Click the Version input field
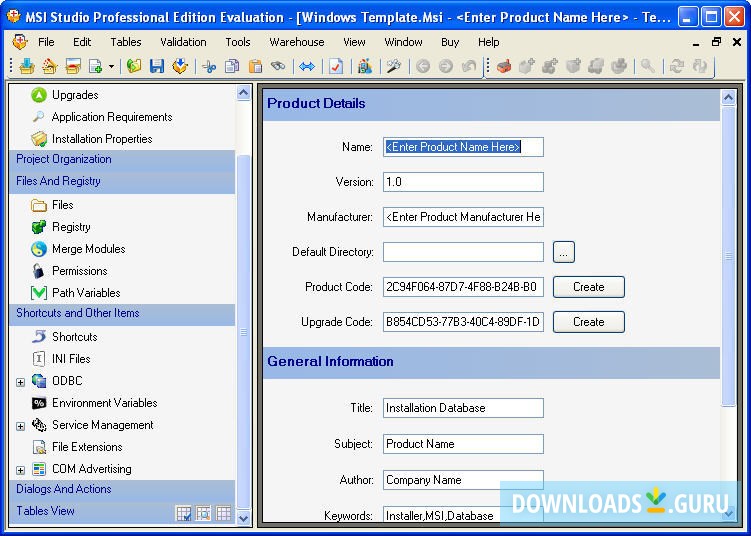This screenshot has width=751, height=536. [x=463, y=182]
